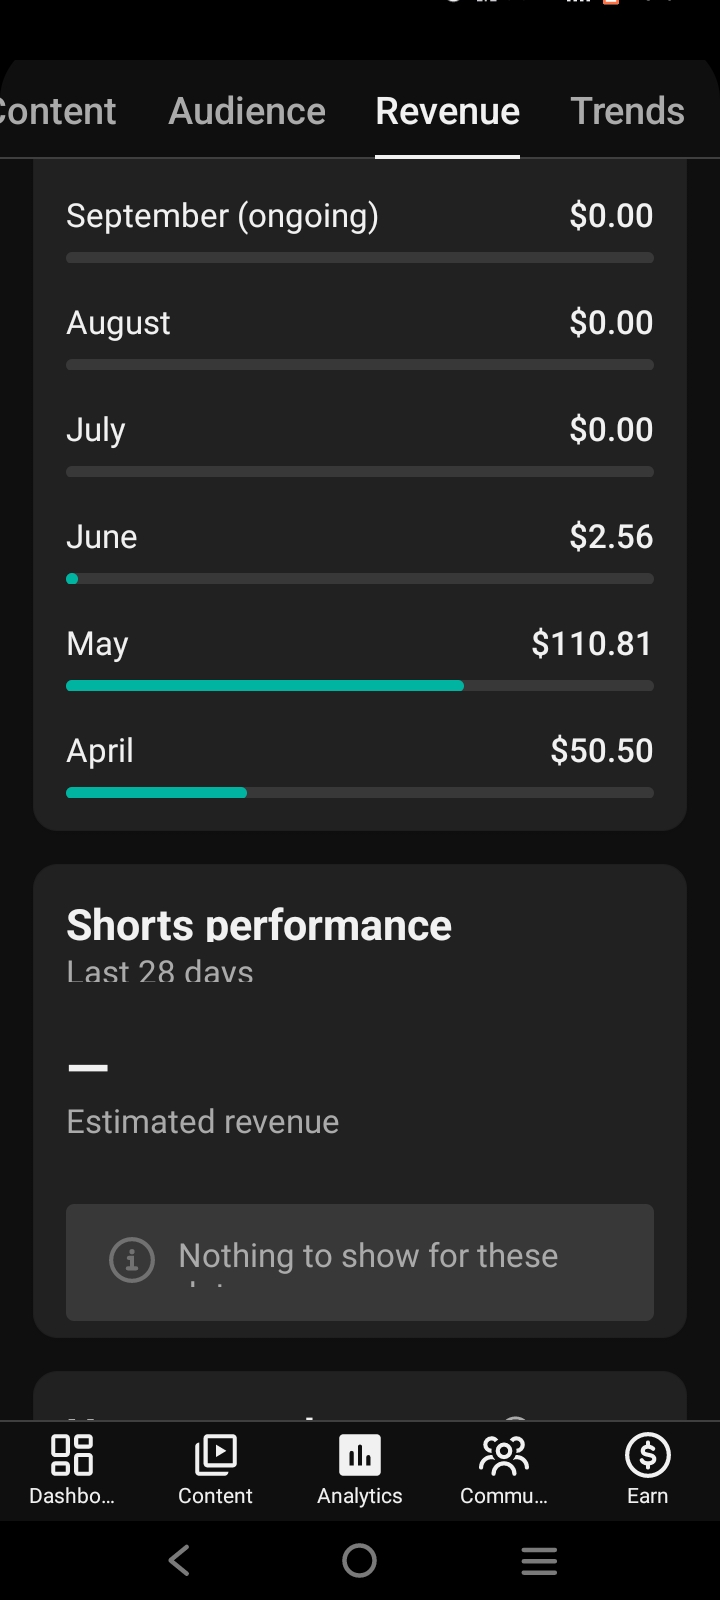Open the Shorts performance card heading

tap(259, 925)
